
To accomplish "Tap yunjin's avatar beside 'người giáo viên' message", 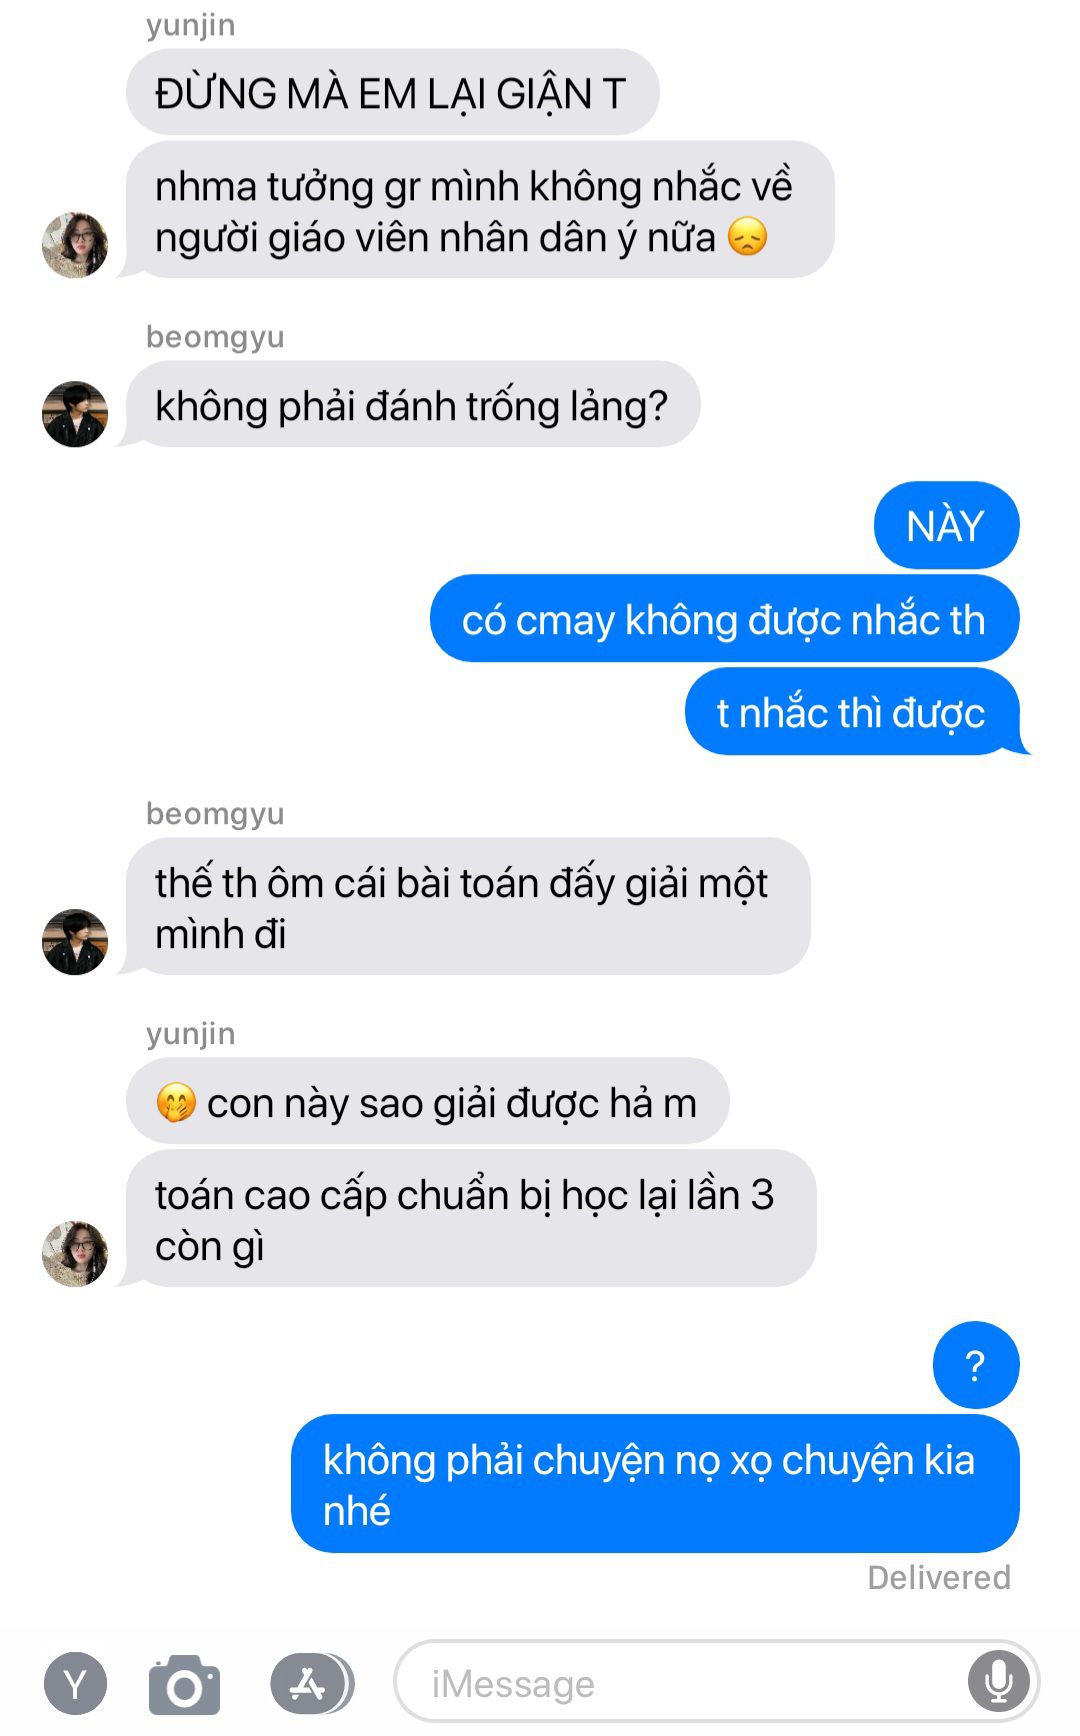I will point(75,245).
